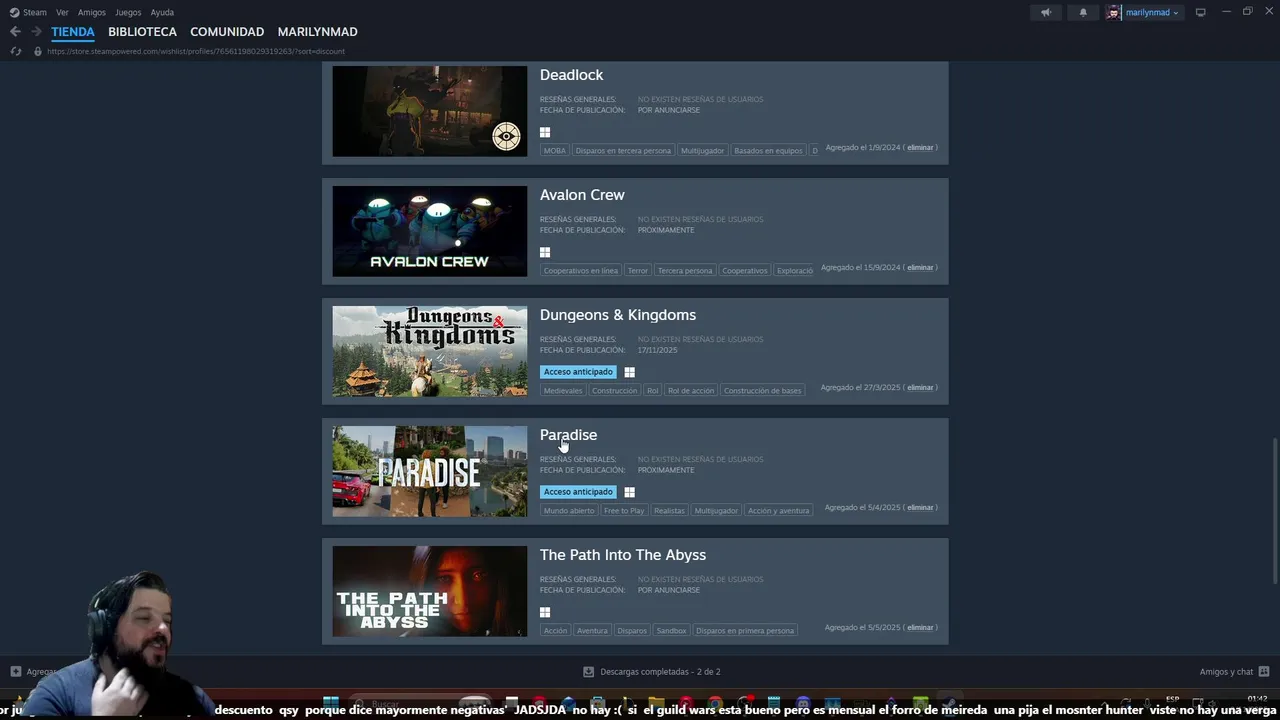Open the Dungeons & Kingdoms title

click(618, 315)
